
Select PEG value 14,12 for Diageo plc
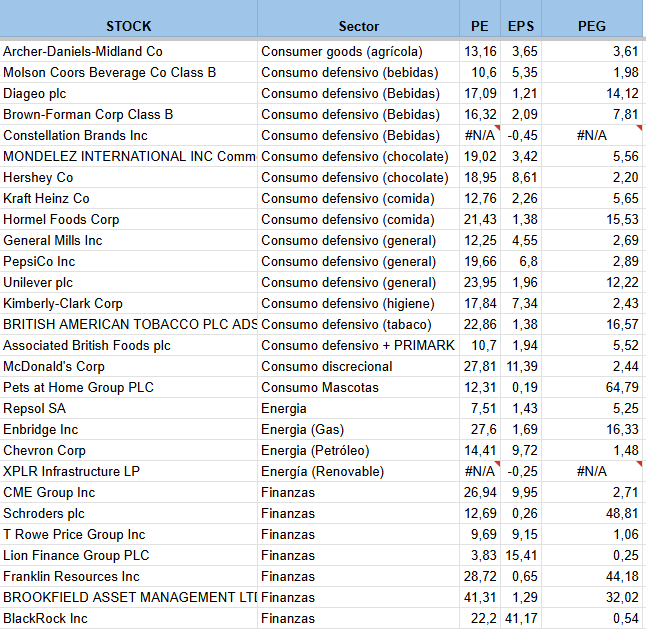click(592, 94)
